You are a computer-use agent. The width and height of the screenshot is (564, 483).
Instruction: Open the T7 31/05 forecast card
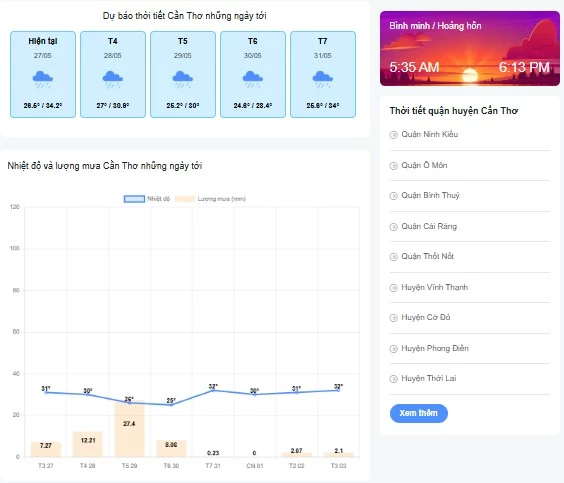coord(323,74)
